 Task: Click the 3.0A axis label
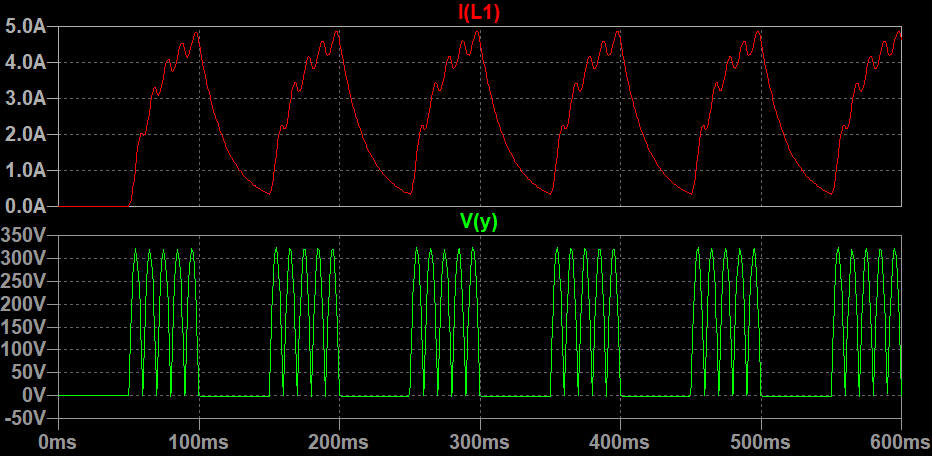coord(24,99)
